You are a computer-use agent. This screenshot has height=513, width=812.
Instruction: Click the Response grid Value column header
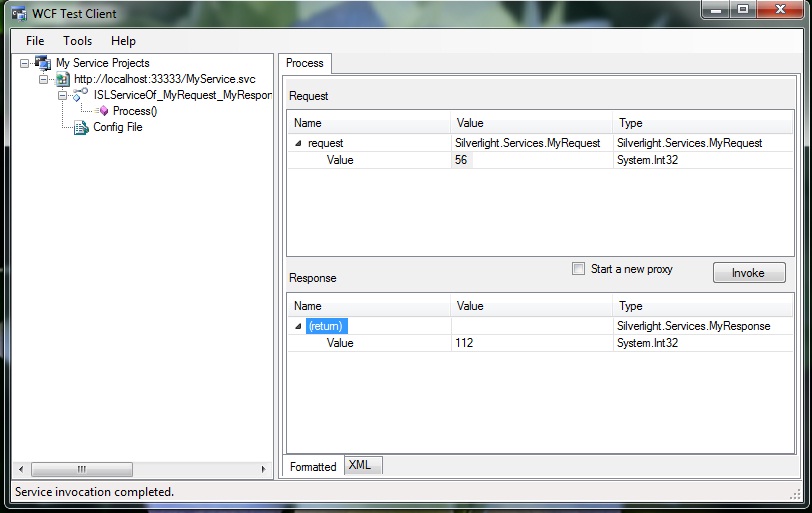[x=531, y=306]
